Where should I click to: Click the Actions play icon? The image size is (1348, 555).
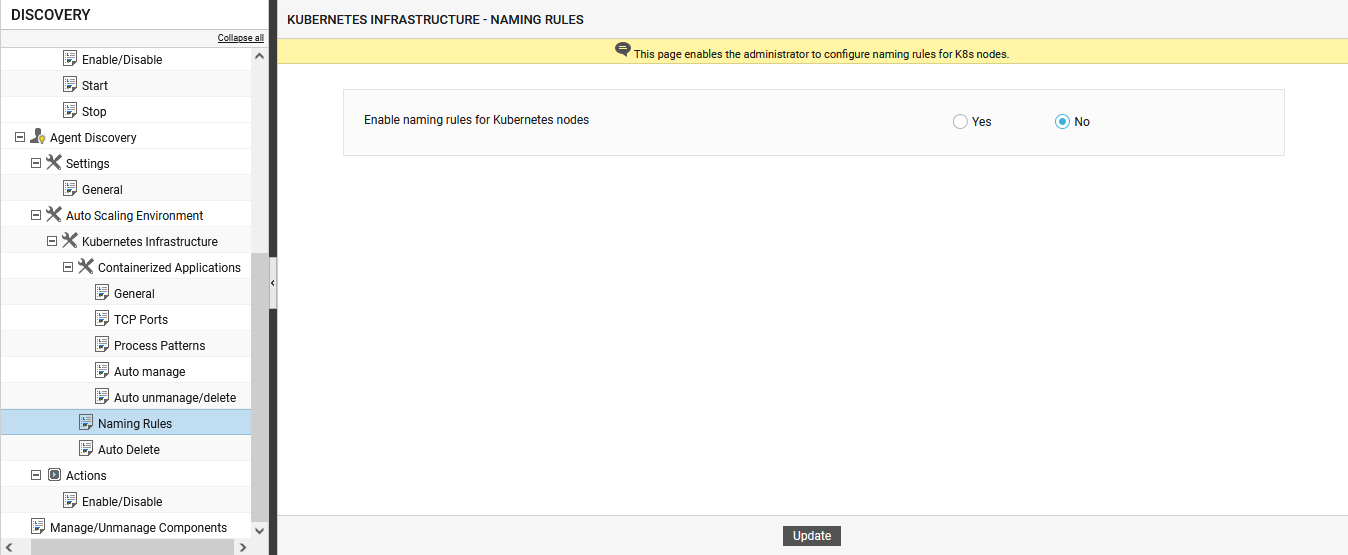54,475
